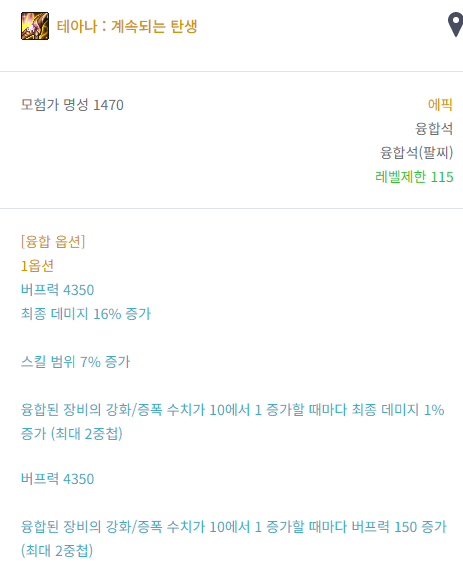Click the 융합석(팔찌) subtype label
Viewport: 463px width, 579px height.
click(416, 153)
